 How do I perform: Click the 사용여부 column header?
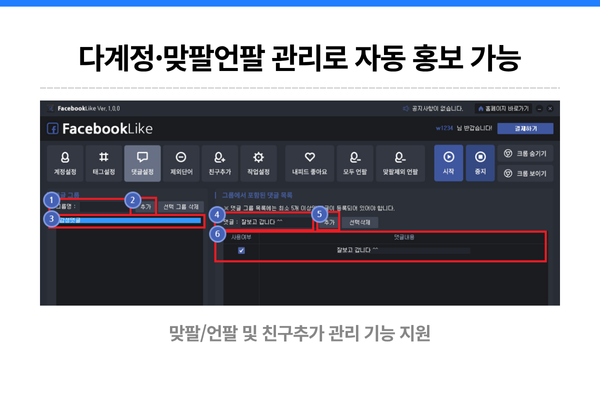point(241,237)
